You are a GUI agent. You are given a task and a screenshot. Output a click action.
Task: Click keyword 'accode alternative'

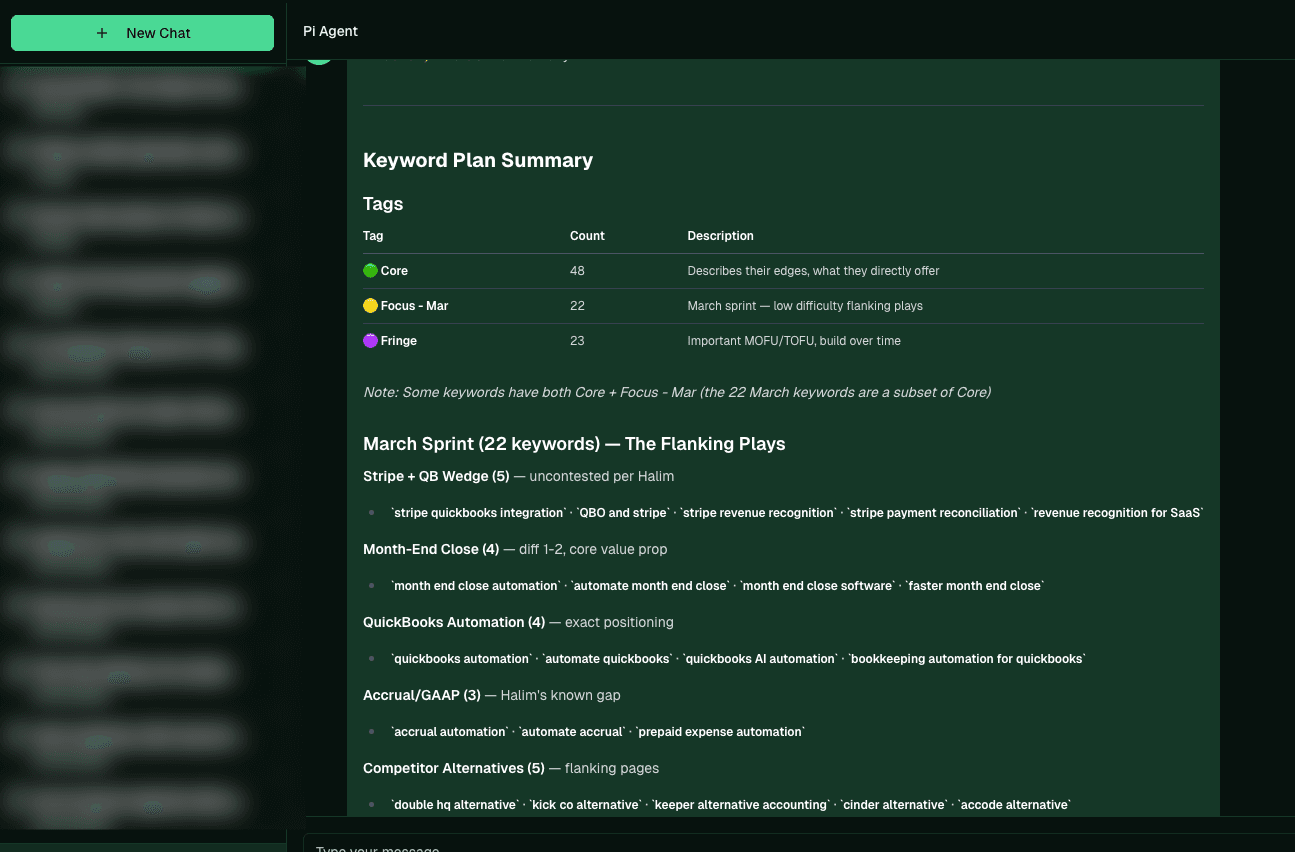pyautogui.click(x=1015, y=805)
